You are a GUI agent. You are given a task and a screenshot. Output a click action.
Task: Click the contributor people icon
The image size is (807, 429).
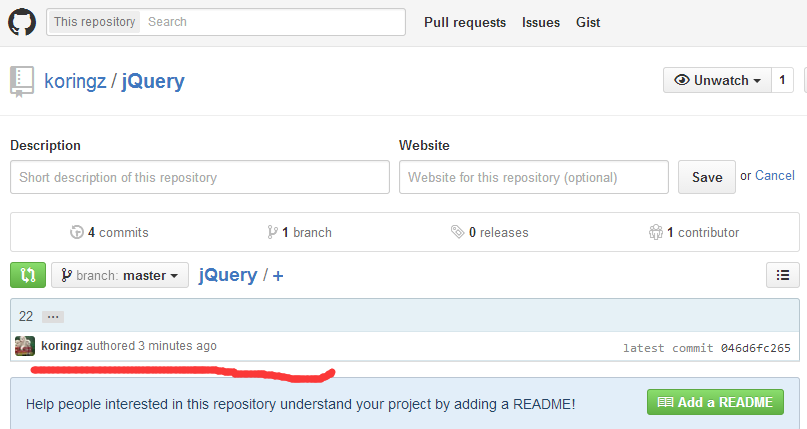click(x=656, y=232)
